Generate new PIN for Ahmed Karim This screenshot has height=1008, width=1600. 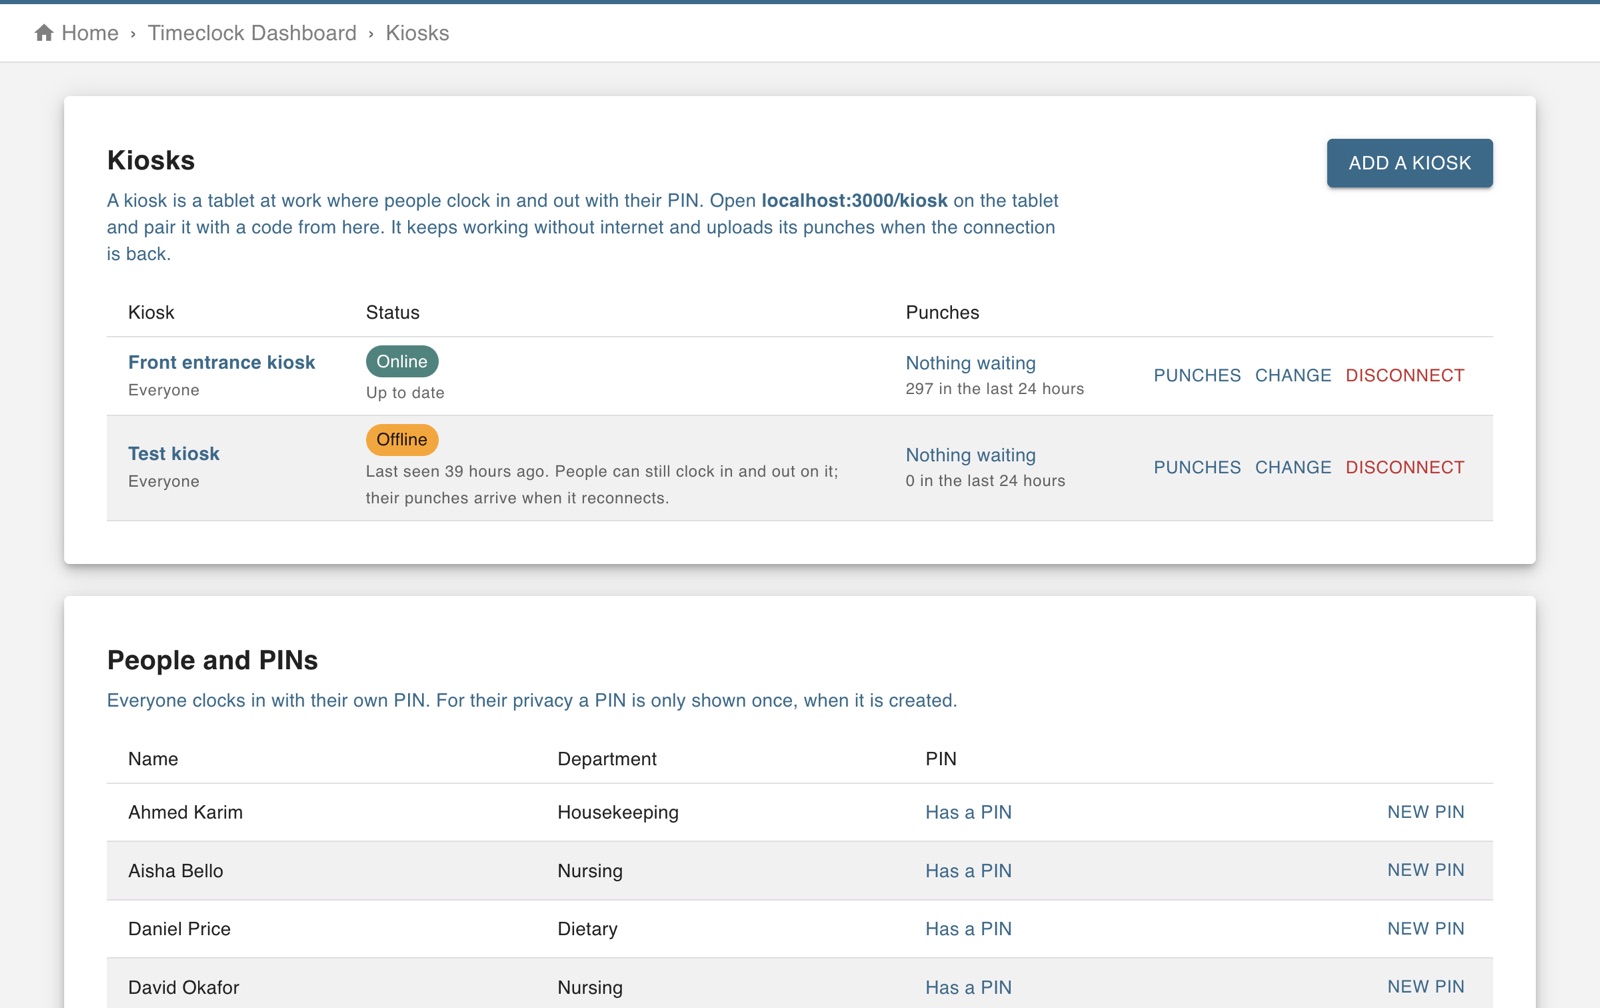coord(1425,812)
